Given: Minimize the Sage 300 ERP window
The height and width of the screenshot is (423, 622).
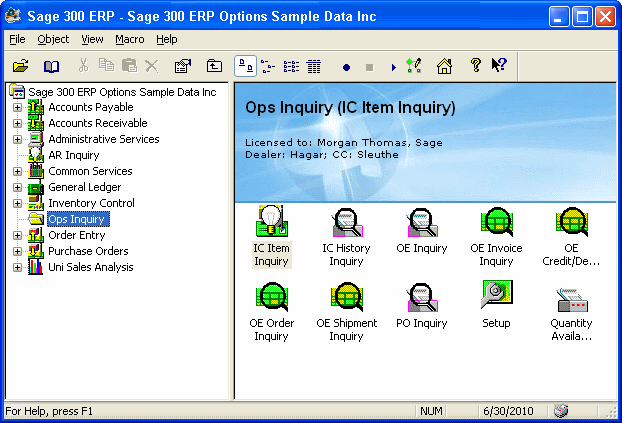Looking at the screenshot, I should [x=559, y=17].
